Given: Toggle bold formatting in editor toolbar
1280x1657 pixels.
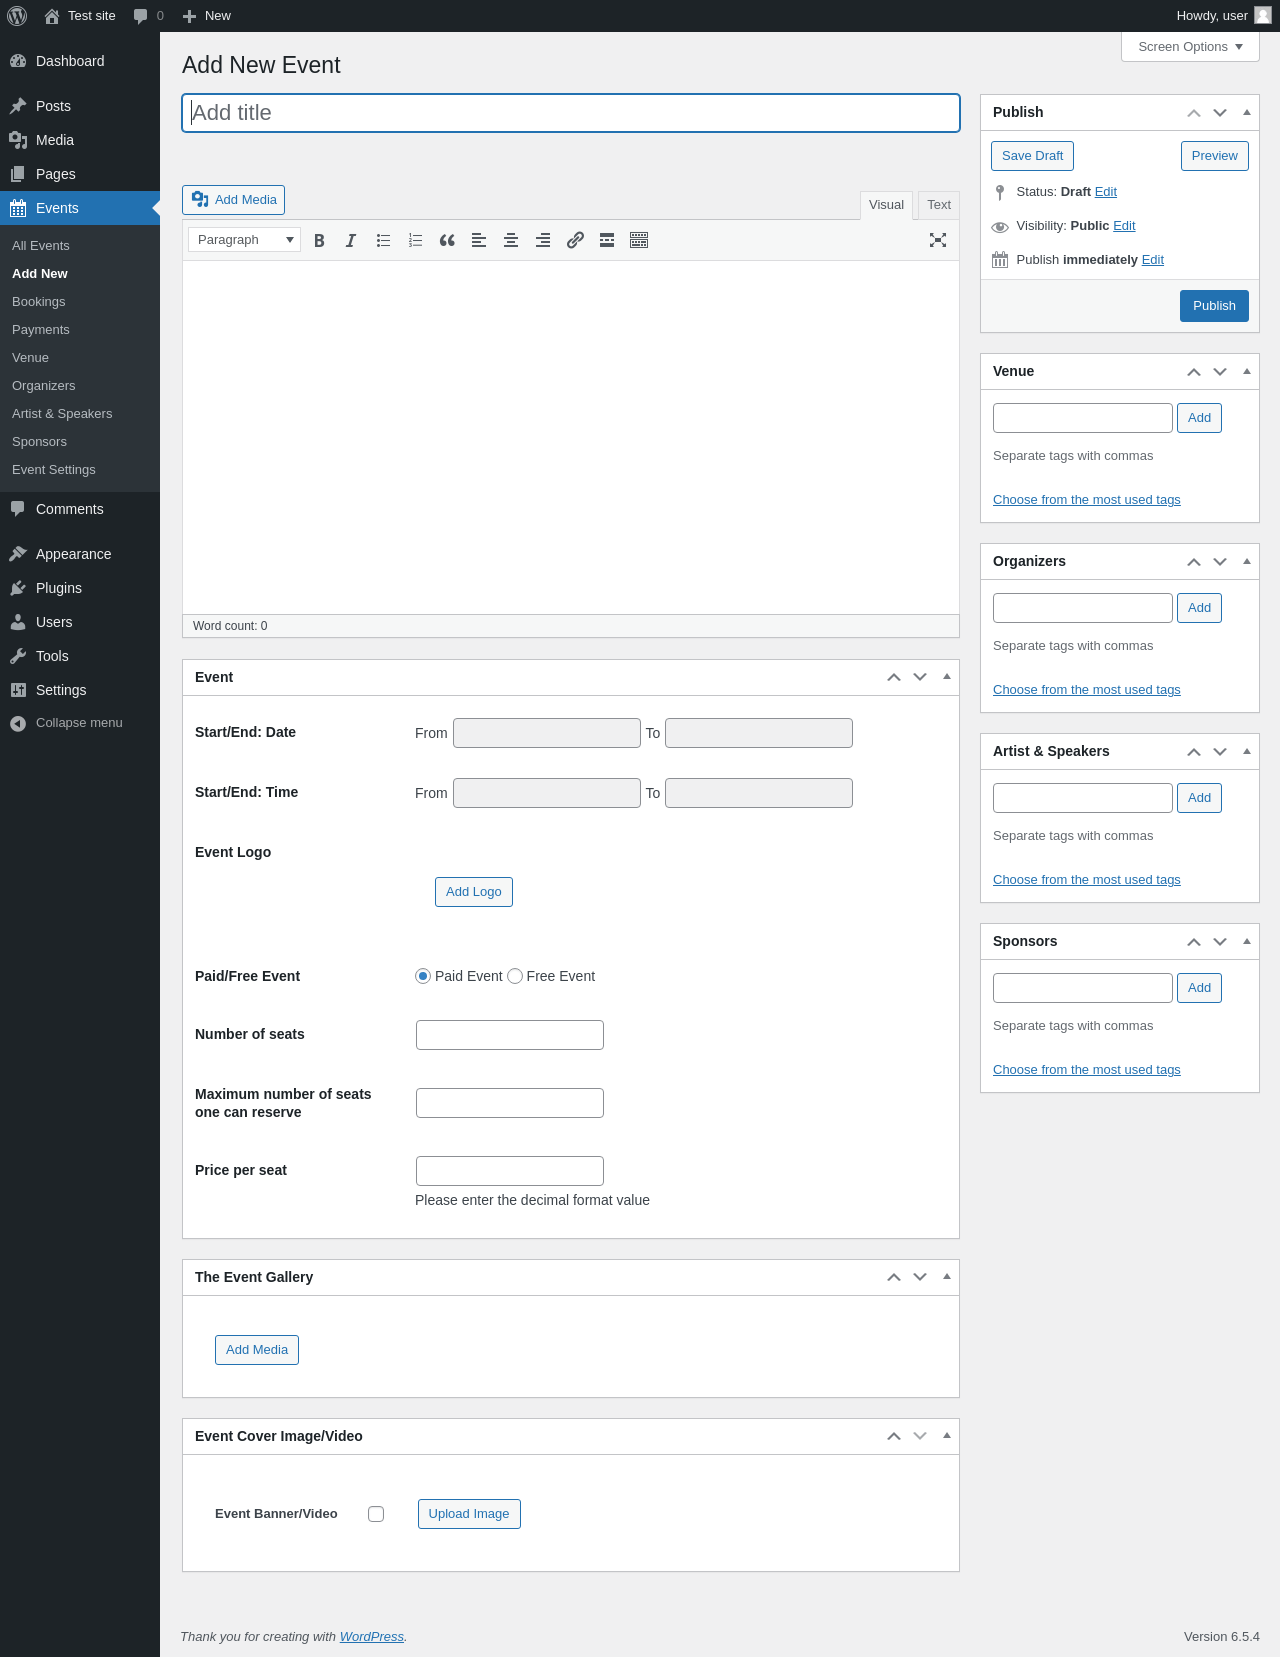Looking at the screenshot, I should (x=319, y=240).
